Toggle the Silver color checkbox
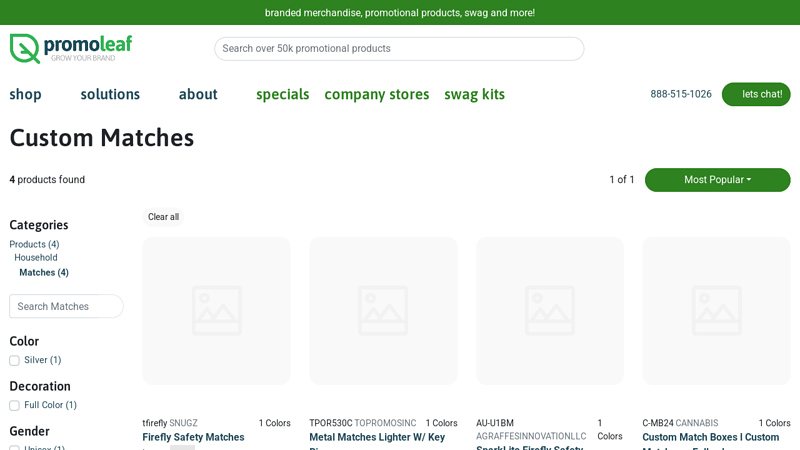800x450 pixels. point(14,360)
